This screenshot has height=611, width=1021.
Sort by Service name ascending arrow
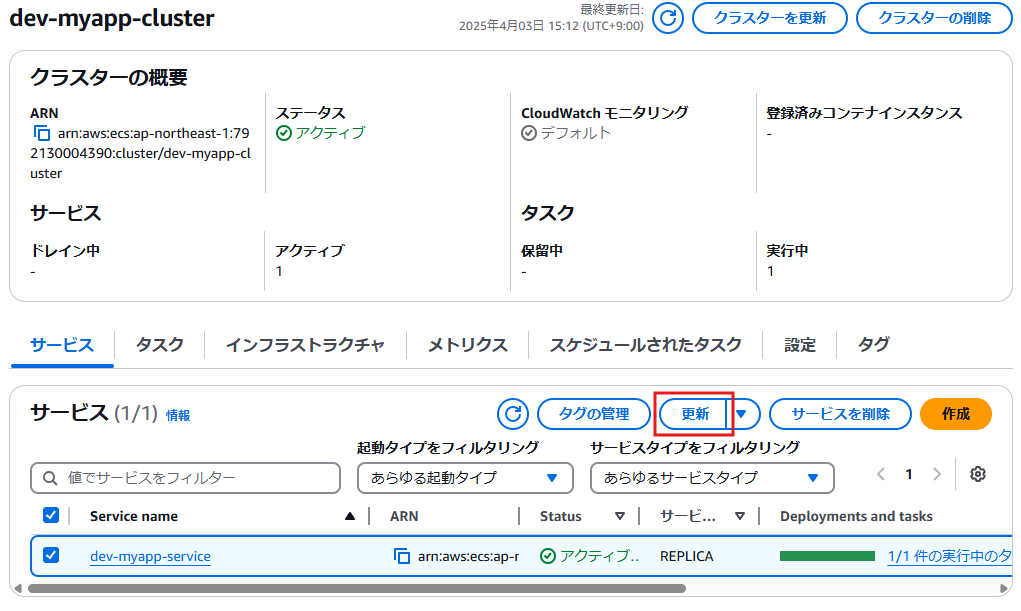point(350,516)
